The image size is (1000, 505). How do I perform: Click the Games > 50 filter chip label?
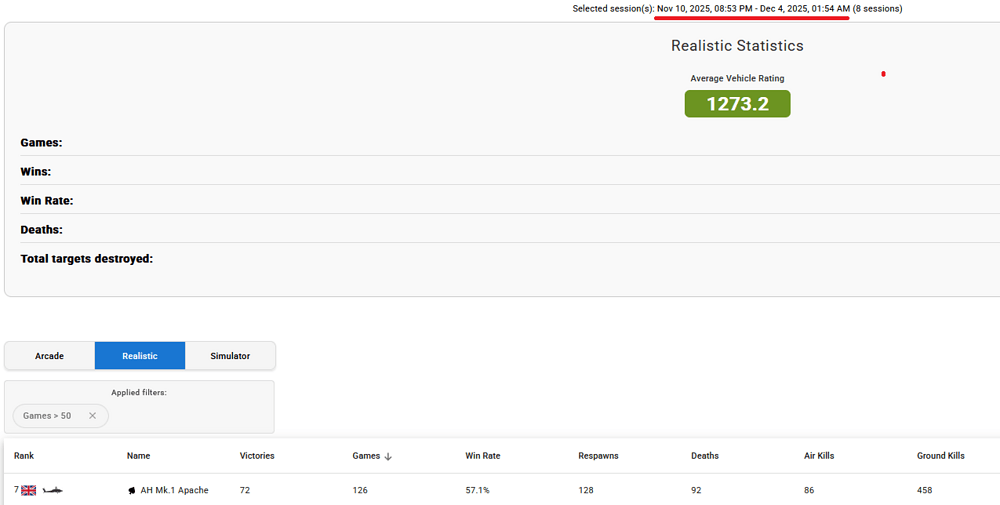click(47, 416)
